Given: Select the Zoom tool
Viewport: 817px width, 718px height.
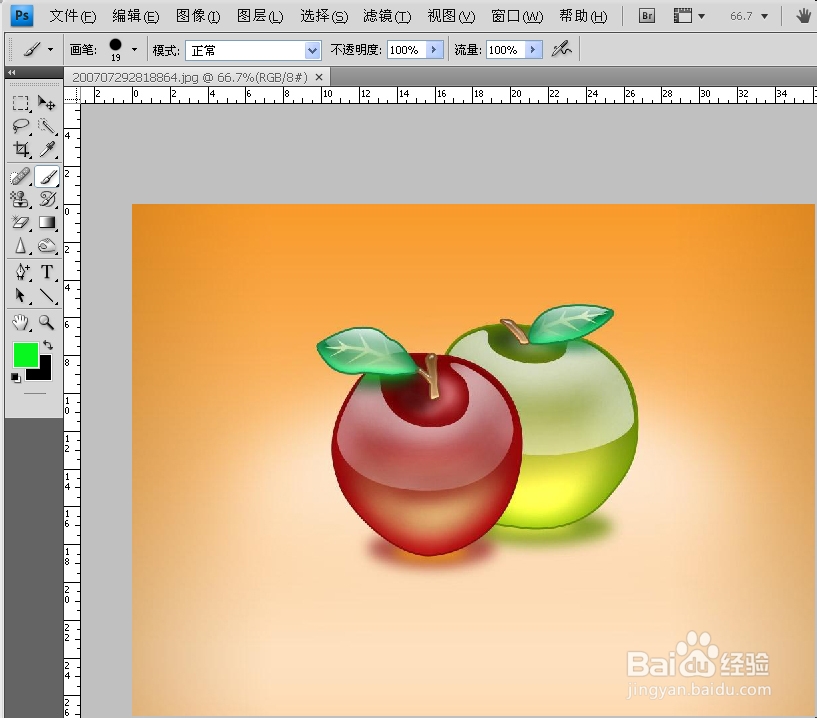Looking at the screenshot, I should point(47,323).
